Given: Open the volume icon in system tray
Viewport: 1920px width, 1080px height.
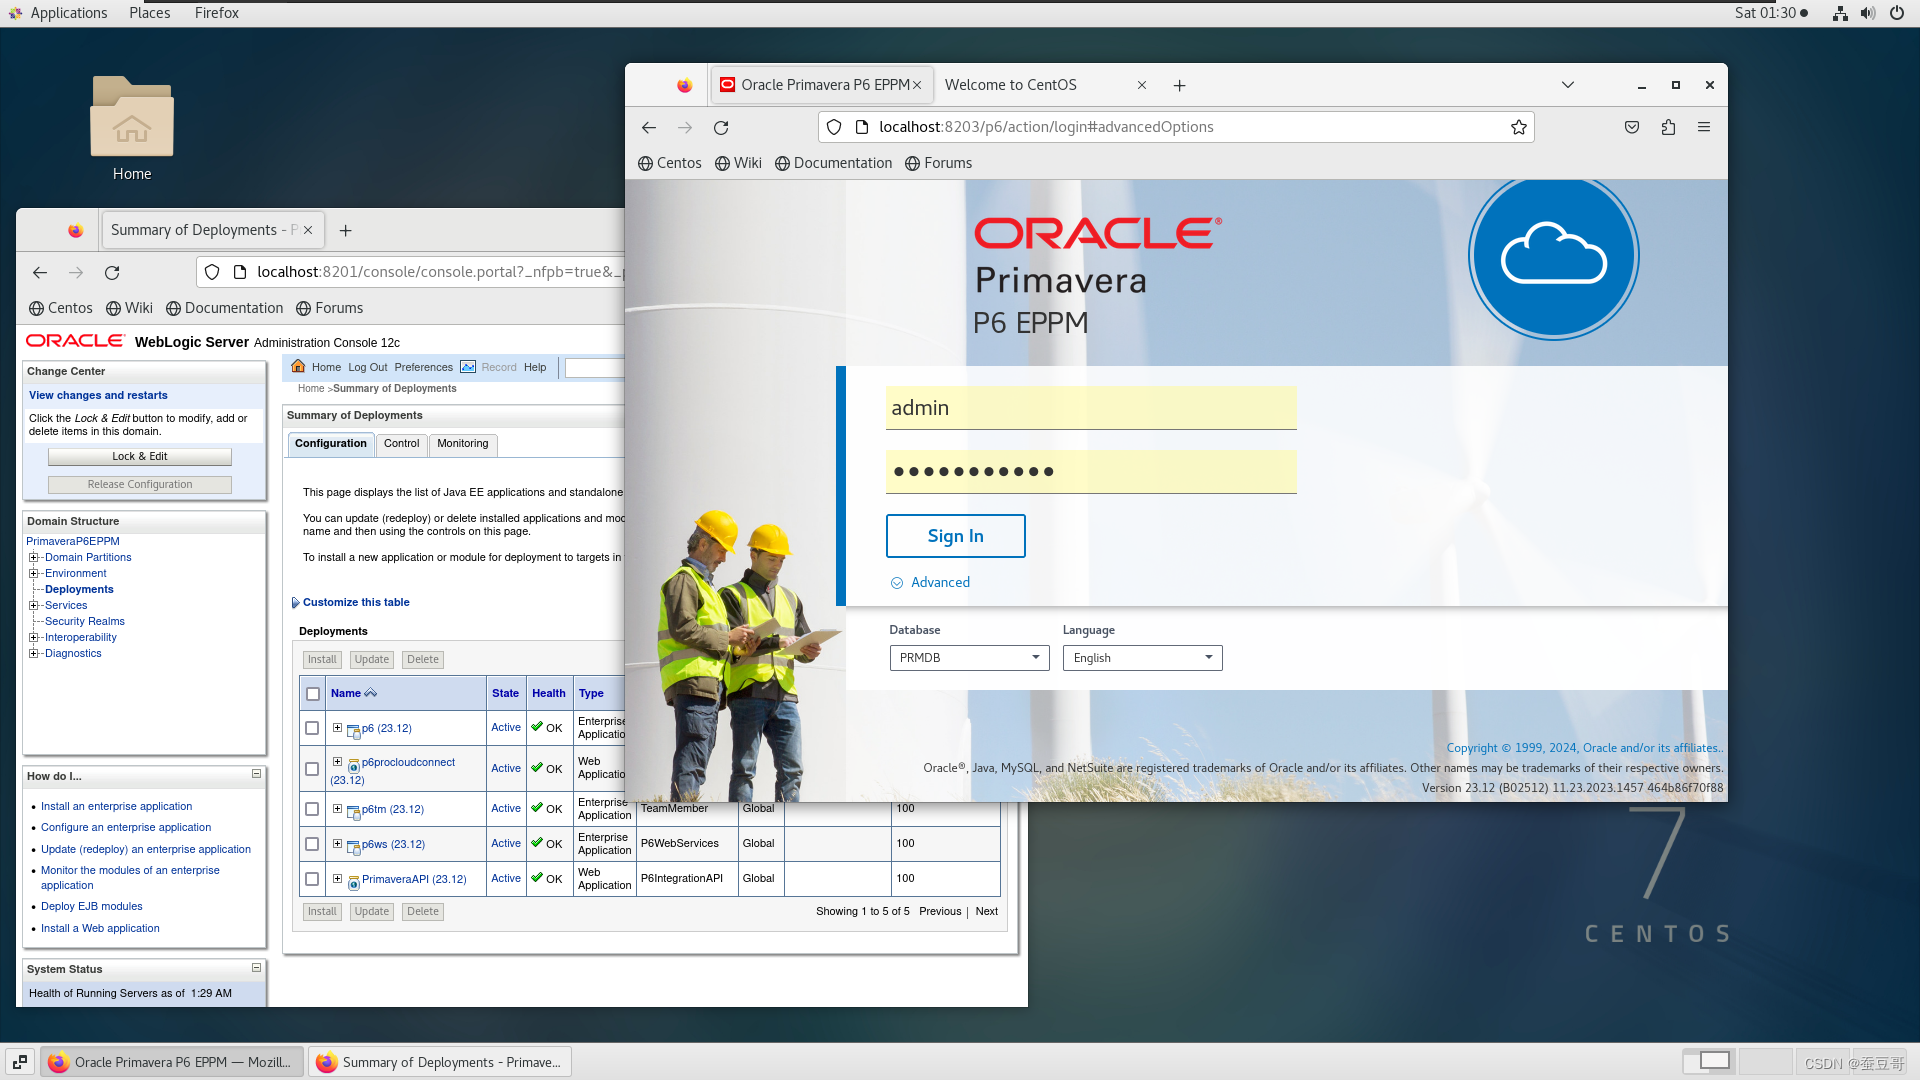Looking at the screenshot, I should tap(1867, 13).
